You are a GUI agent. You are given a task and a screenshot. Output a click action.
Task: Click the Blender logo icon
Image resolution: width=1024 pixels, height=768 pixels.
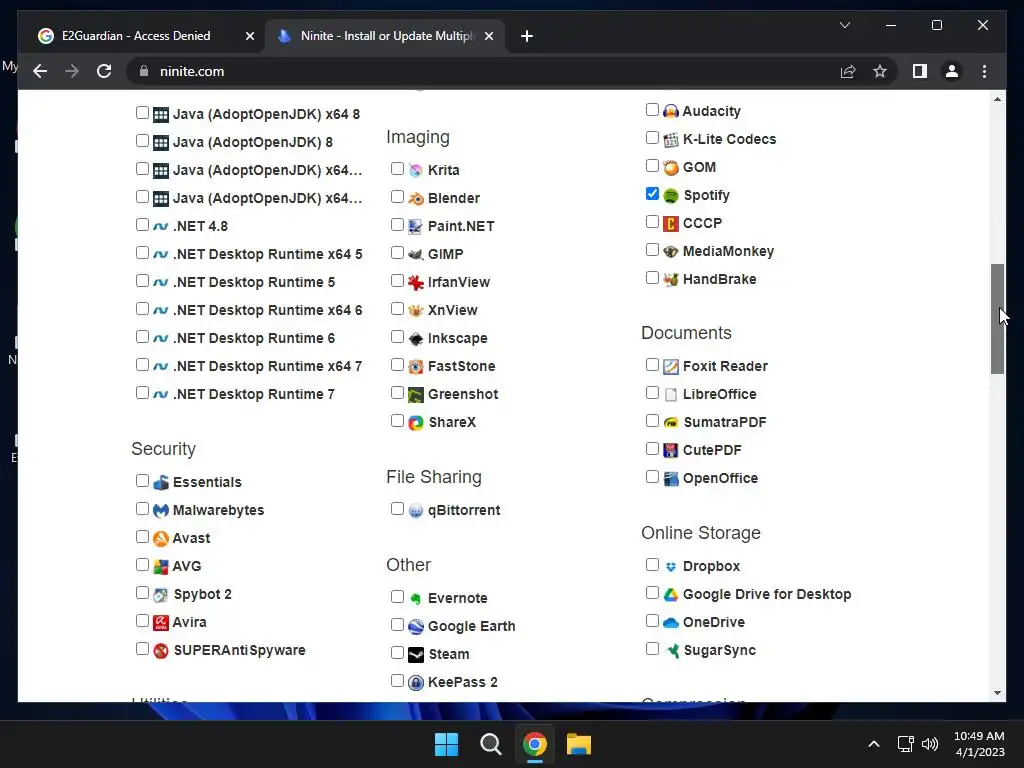416,198
